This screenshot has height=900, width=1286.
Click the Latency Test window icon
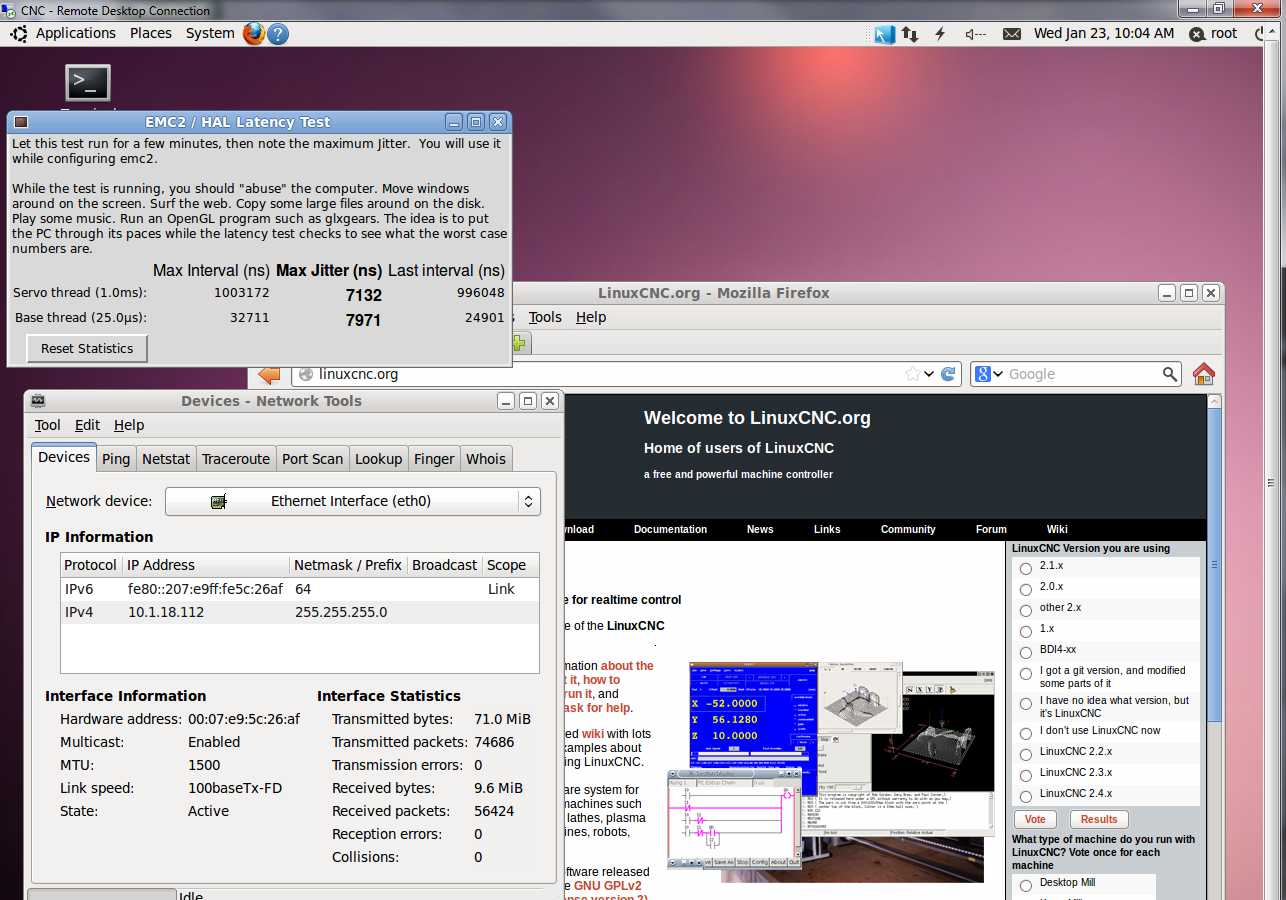coord(20,122)
